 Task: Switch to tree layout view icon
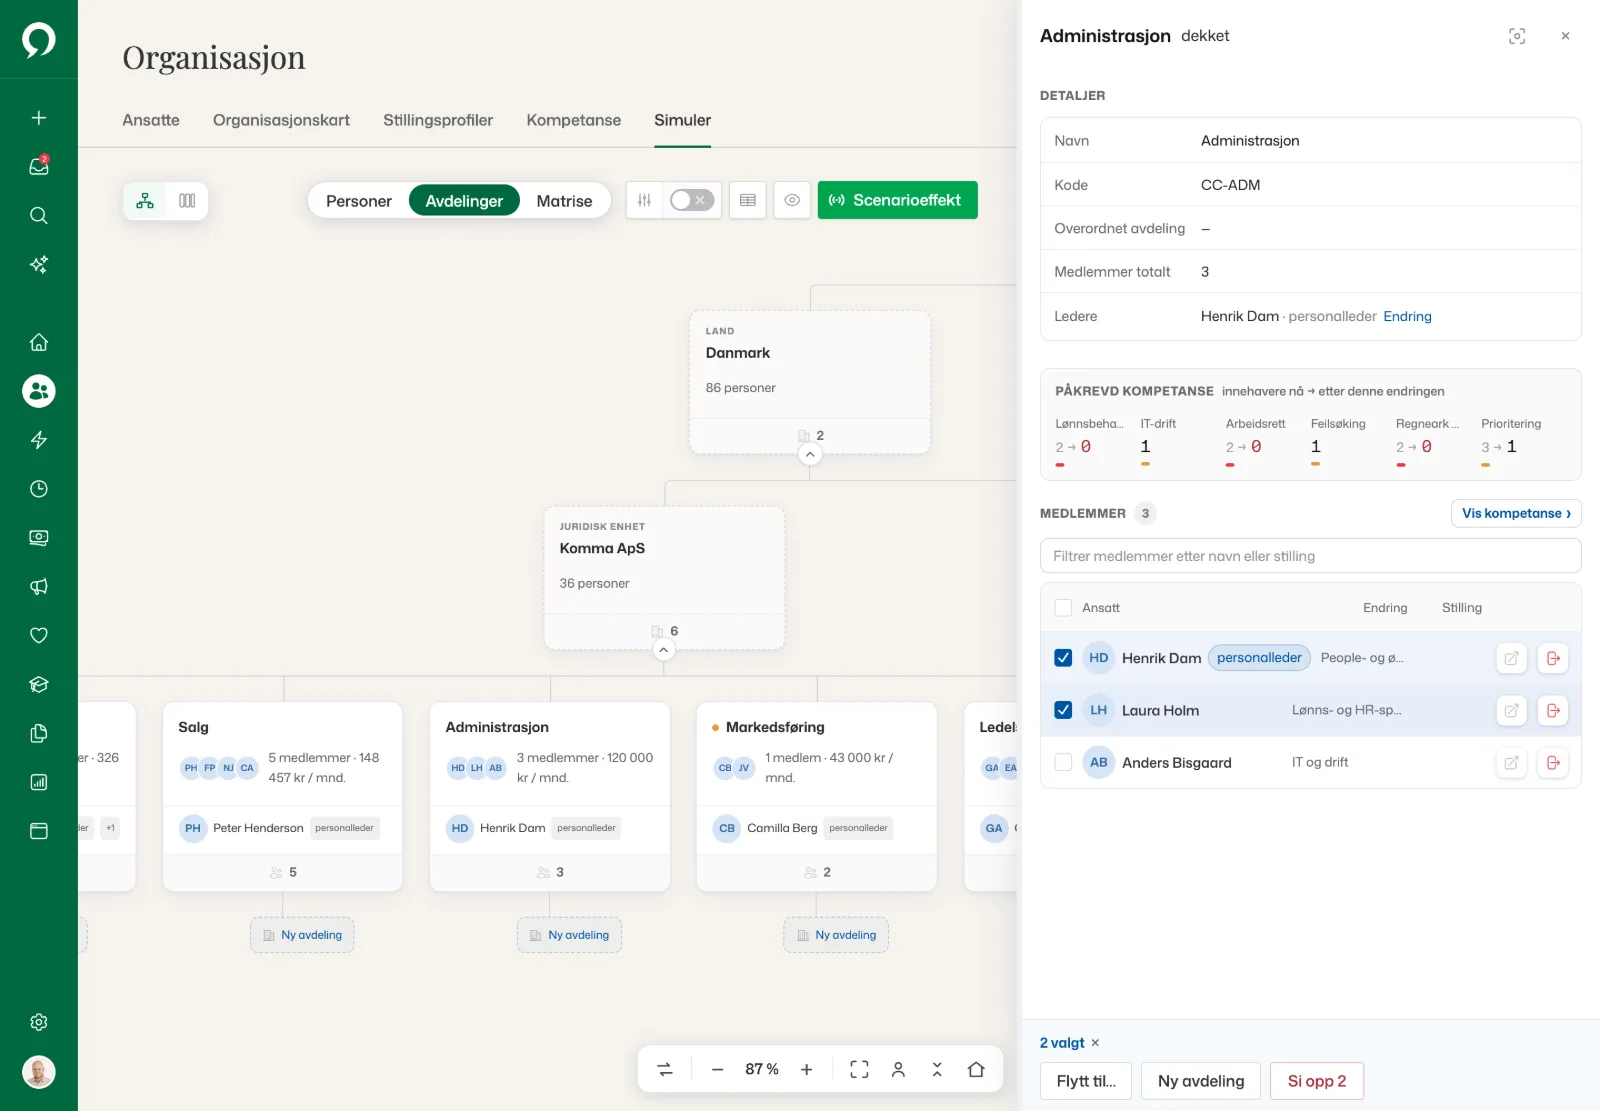pos(145,200)
